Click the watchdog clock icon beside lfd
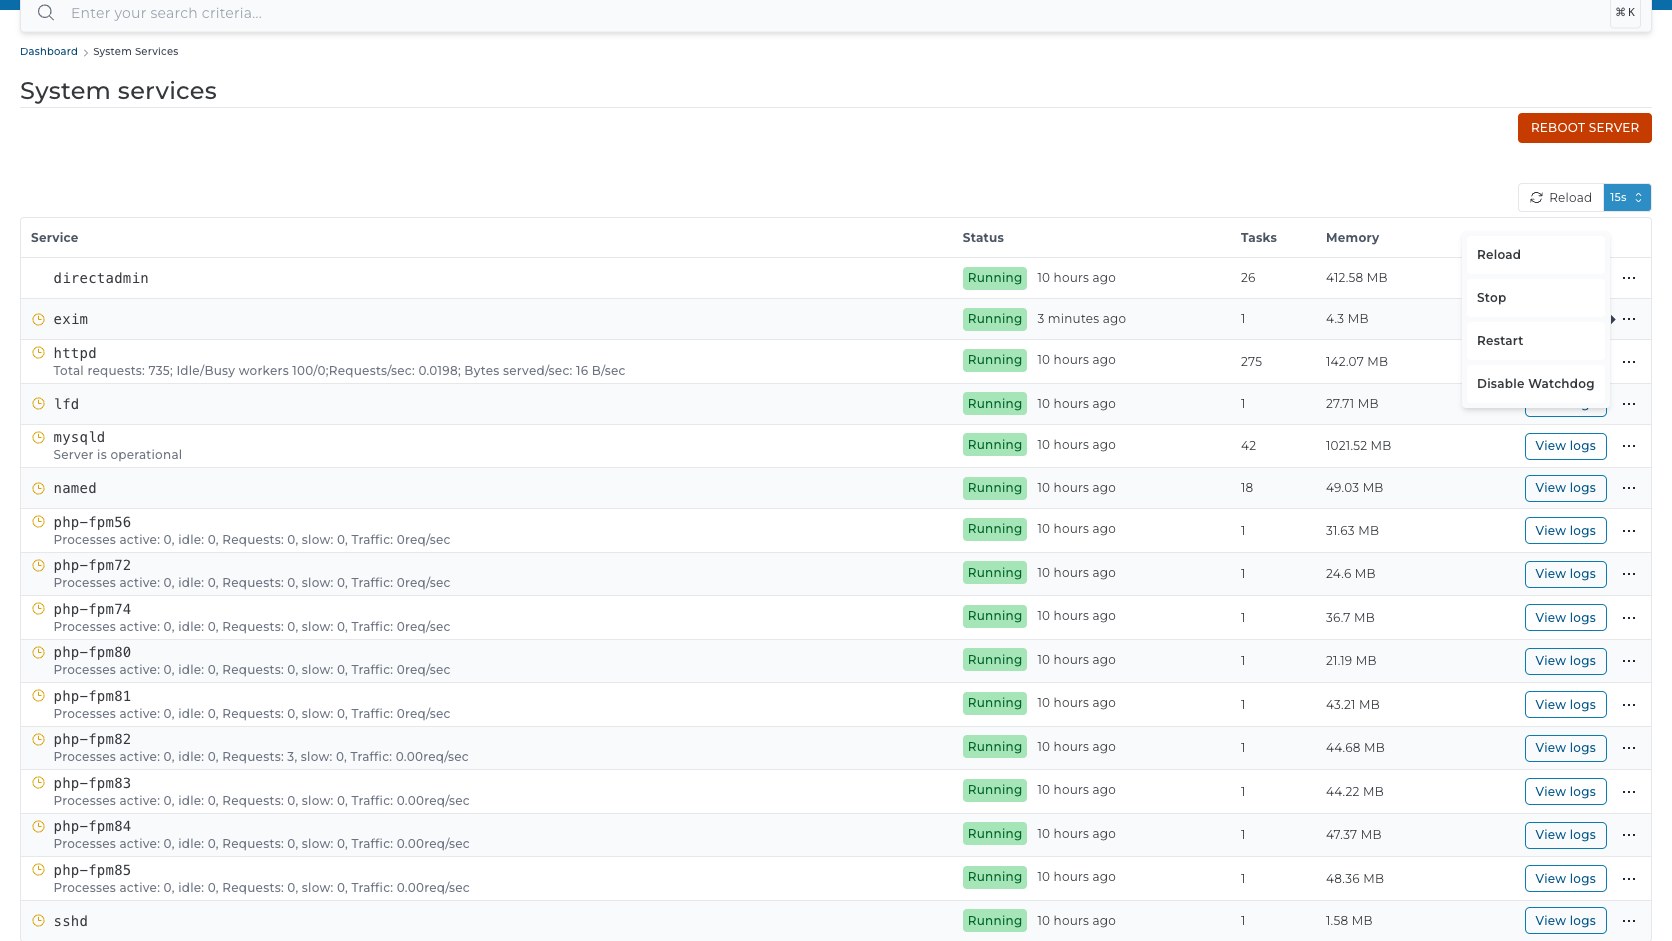 (x=39, y=404)
